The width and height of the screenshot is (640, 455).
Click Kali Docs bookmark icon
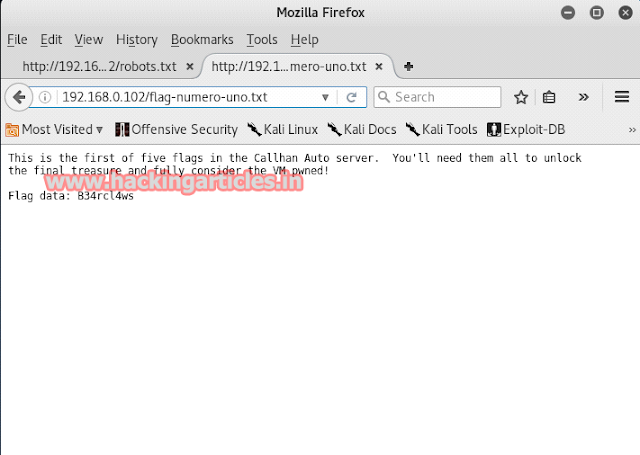334,130
